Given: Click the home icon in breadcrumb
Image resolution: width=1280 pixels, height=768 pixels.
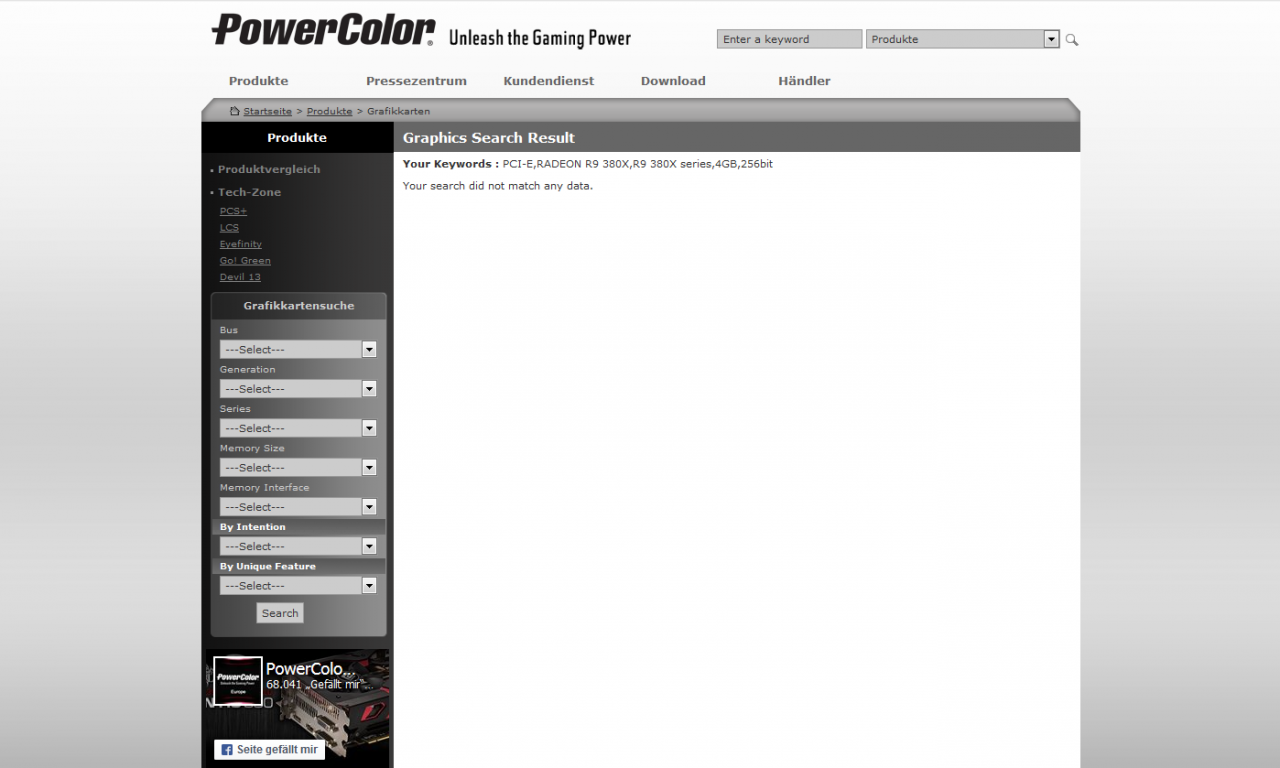Looking at the screenshot, I should (x=235, y=111).
